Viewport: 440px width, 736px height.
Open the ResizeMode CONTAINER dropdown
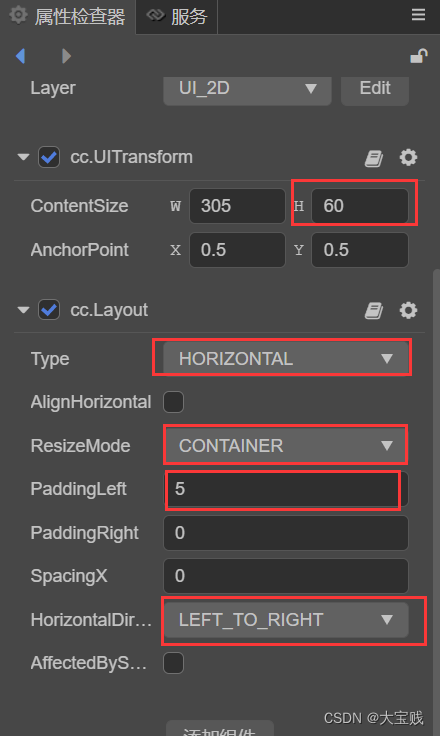point(286,446)
